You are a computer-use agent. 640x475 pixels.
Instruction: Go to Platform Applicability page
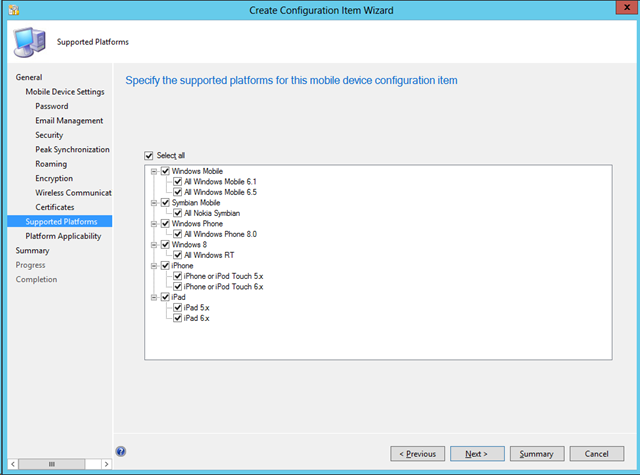click(x=63, y=236)
